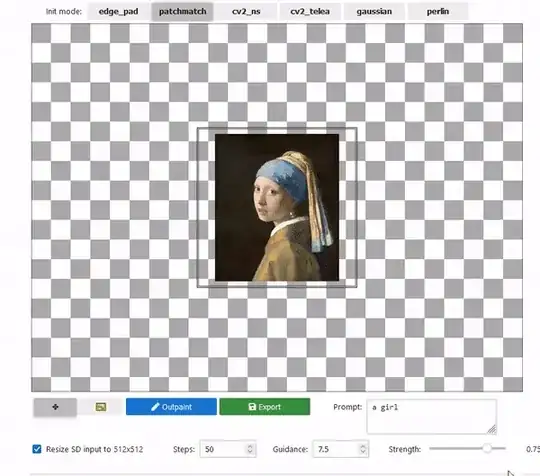
Task: Choose the cv2_ns init mode
Action: [x=246, y=11]
